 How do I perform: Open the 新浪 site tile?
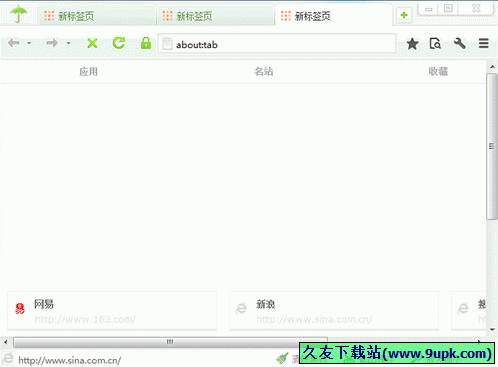click(x=334, y=311)
